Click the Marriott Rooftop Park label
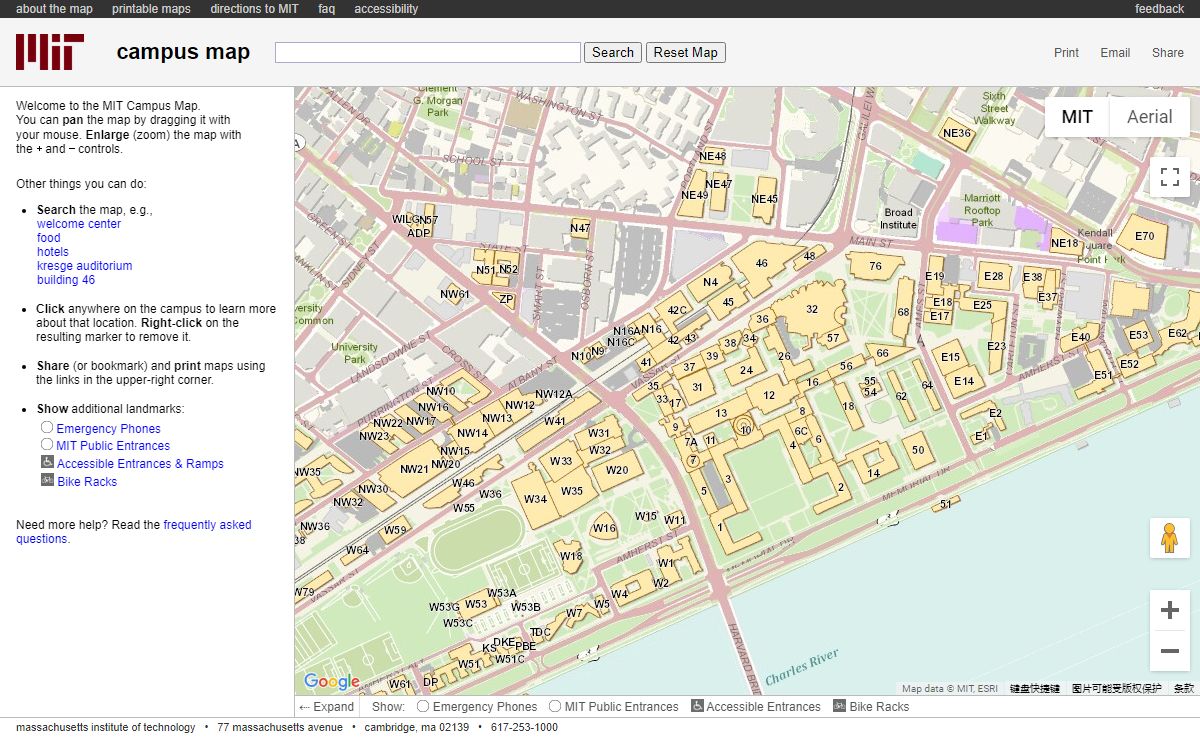 tap(981, 210)
